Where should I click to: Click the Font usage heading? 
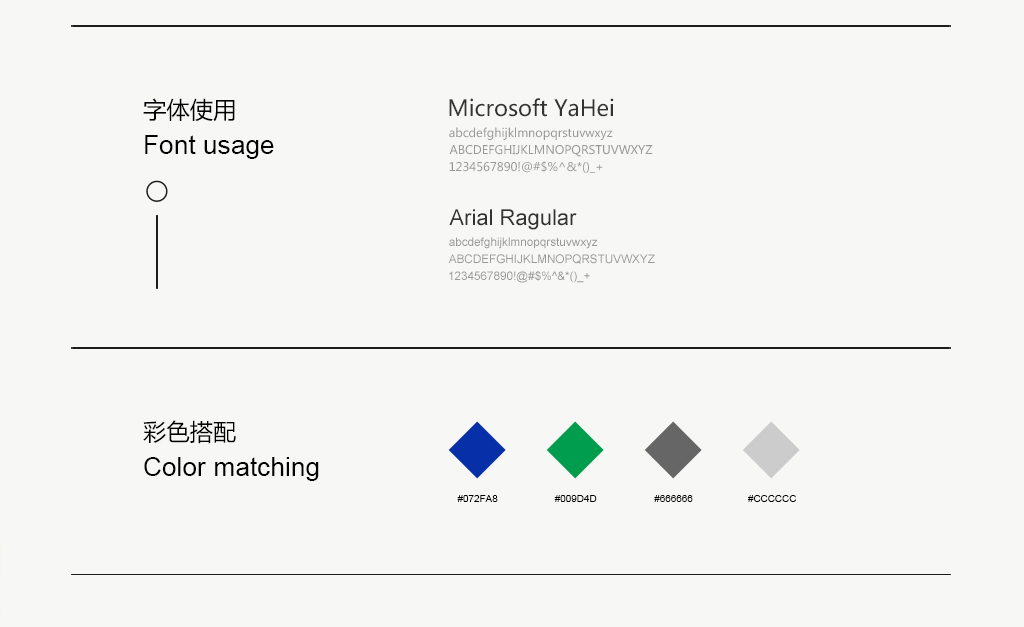(208, 146)
